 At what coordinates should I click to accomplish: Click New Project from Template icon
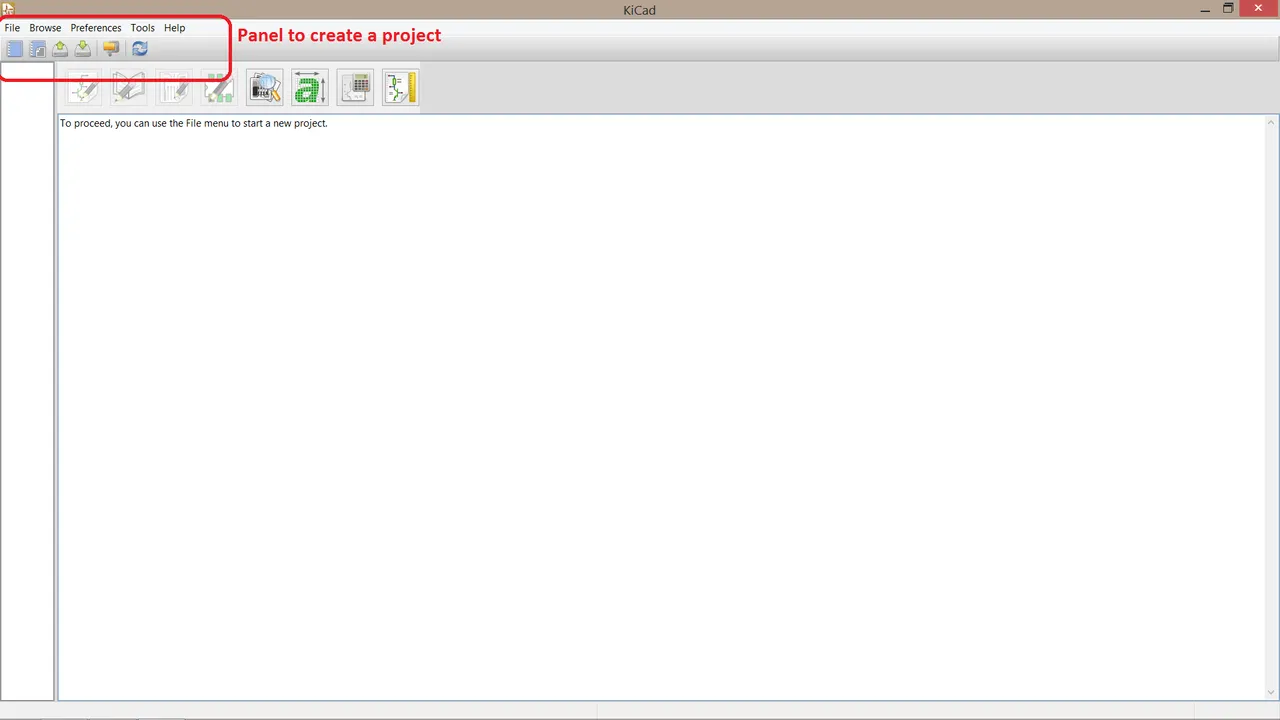point(37,48)
